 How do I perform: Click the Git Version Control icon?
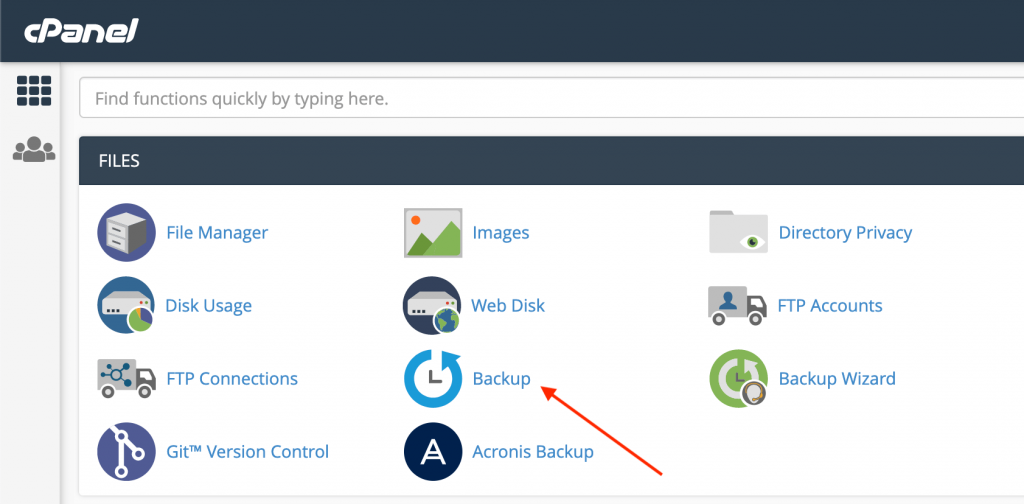[126, 452]
